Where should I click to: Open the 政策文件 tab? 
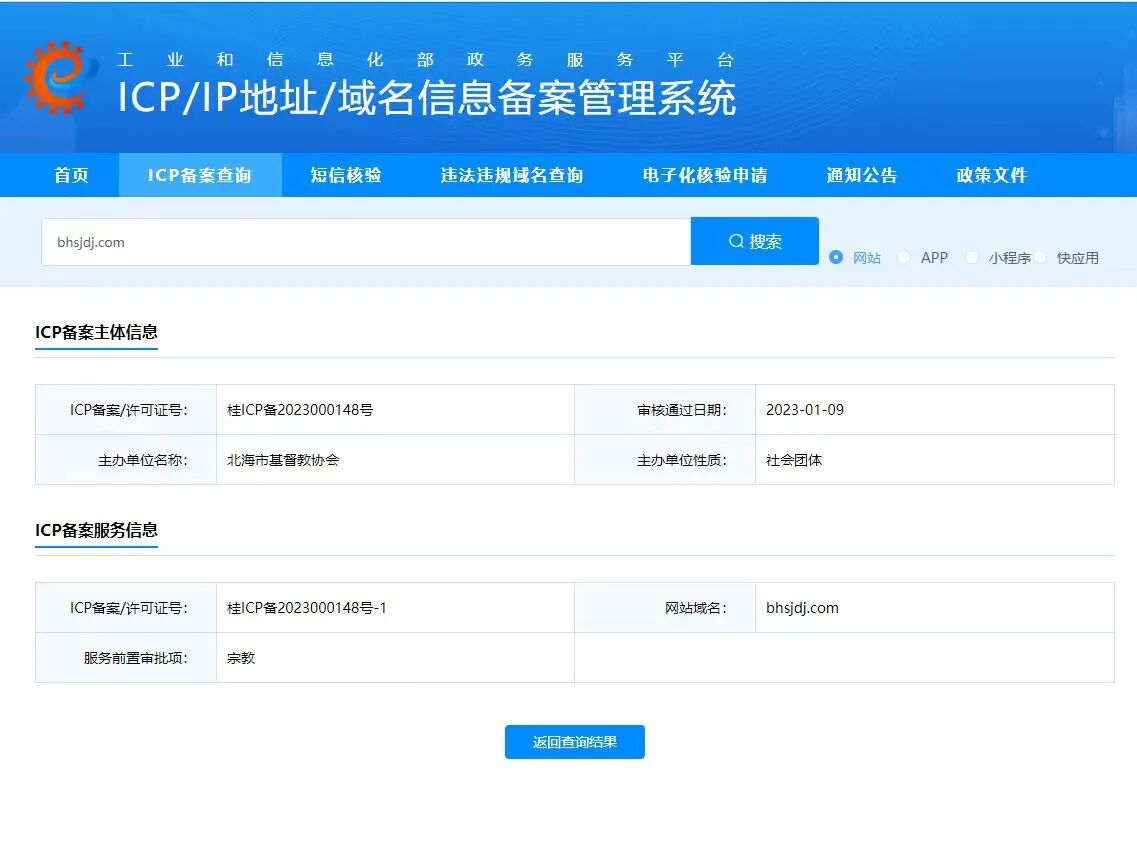pos(991,175)
